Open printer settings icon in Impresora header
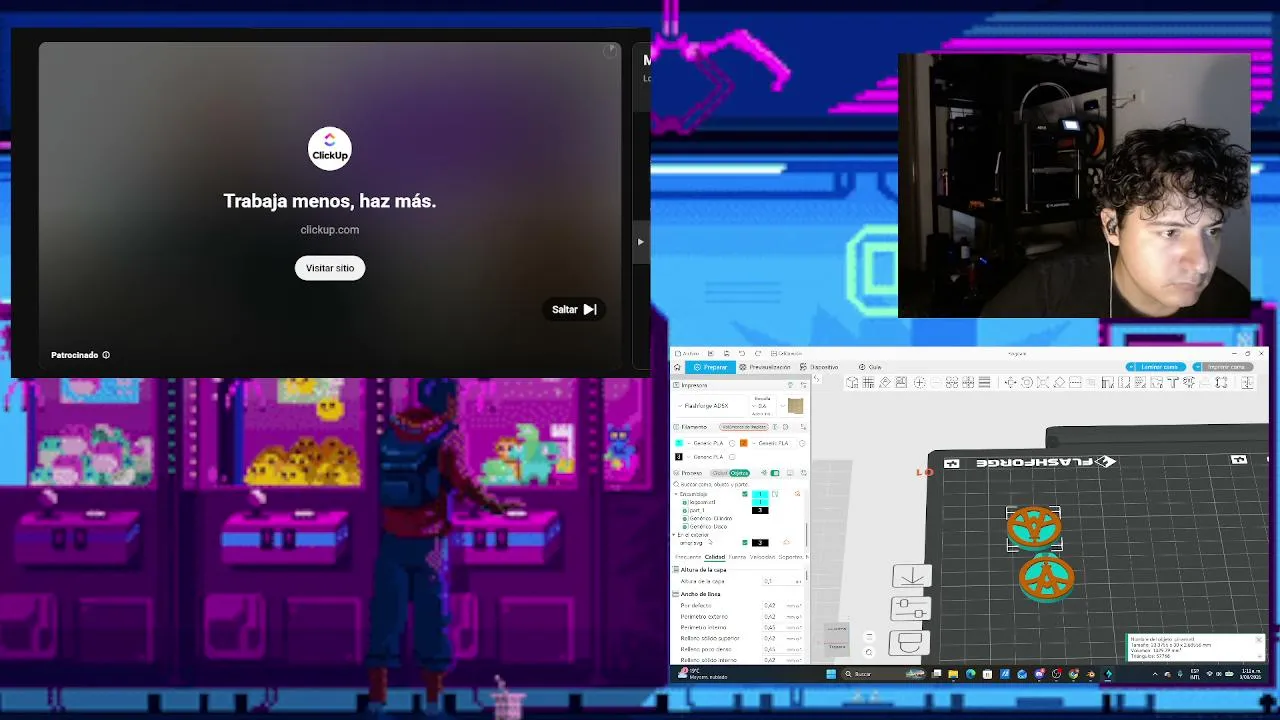This screenshot has width=1280, height=720. (802, 385)
